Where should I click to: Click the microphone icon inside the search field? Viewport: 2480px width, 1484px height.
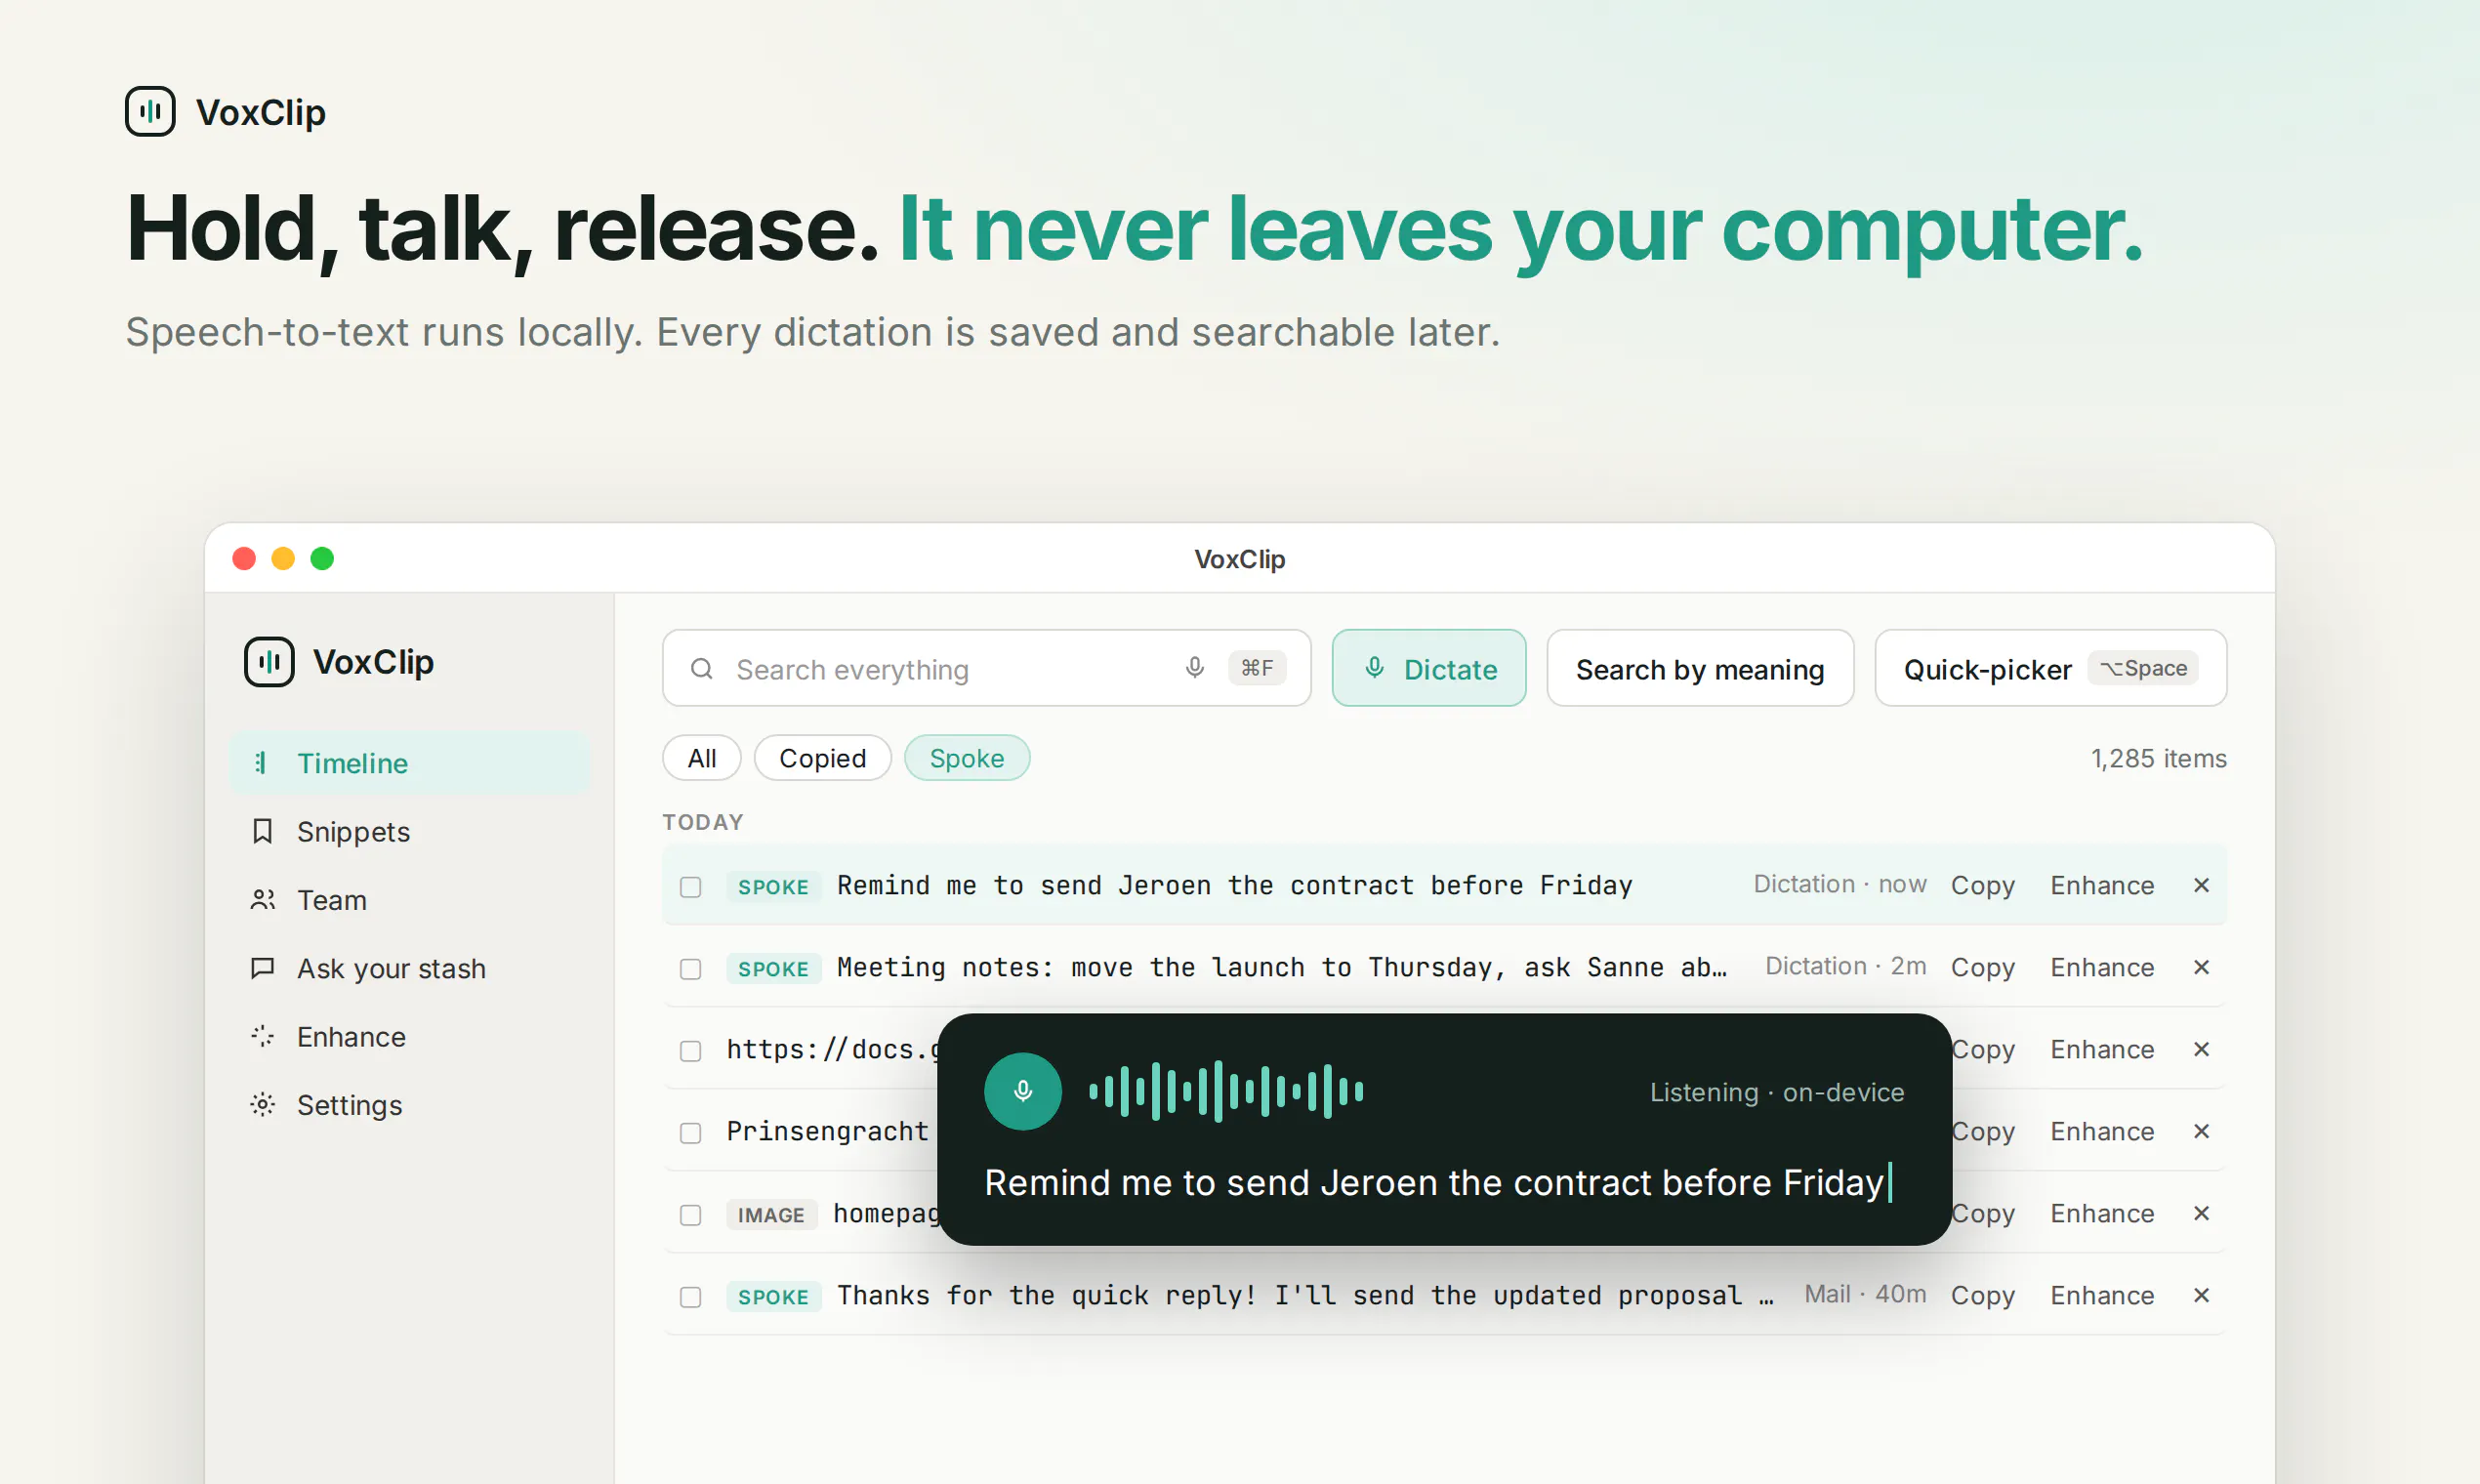coord(1195,667)
